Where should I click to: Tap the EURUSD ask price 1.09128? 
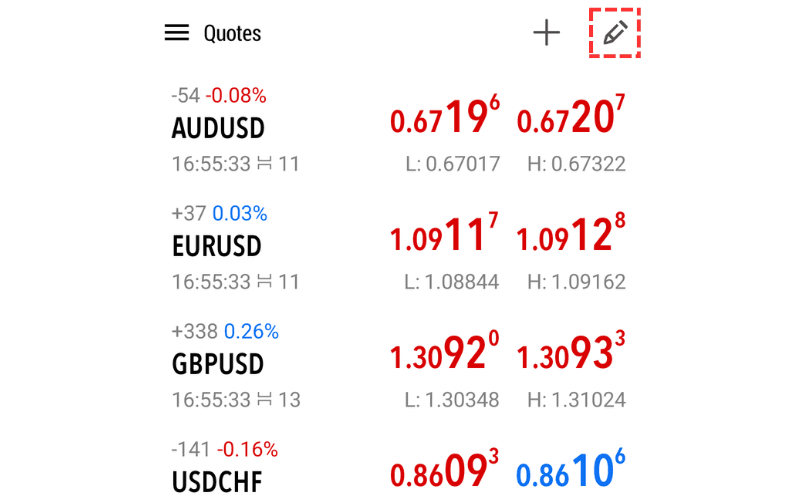pyautogui.click(x=571, y=237)
